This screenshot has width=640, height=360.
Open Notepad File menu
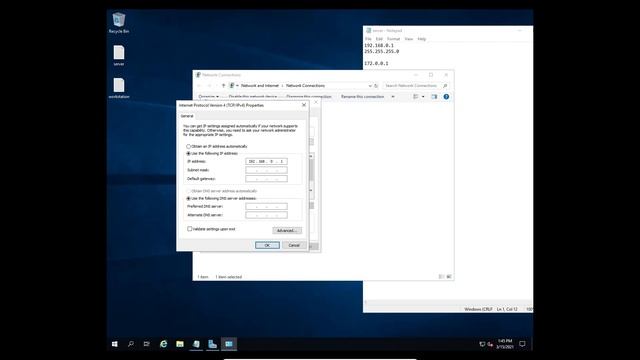tap(368, 39)
